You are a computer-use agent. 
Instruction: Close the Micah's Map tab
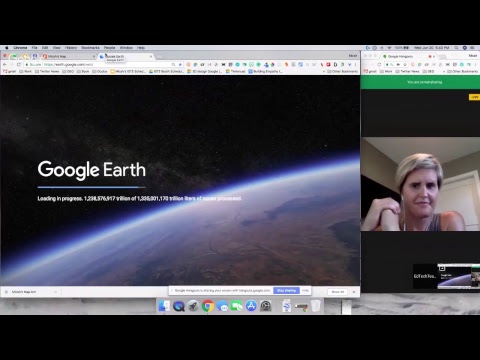click(93, 56)
